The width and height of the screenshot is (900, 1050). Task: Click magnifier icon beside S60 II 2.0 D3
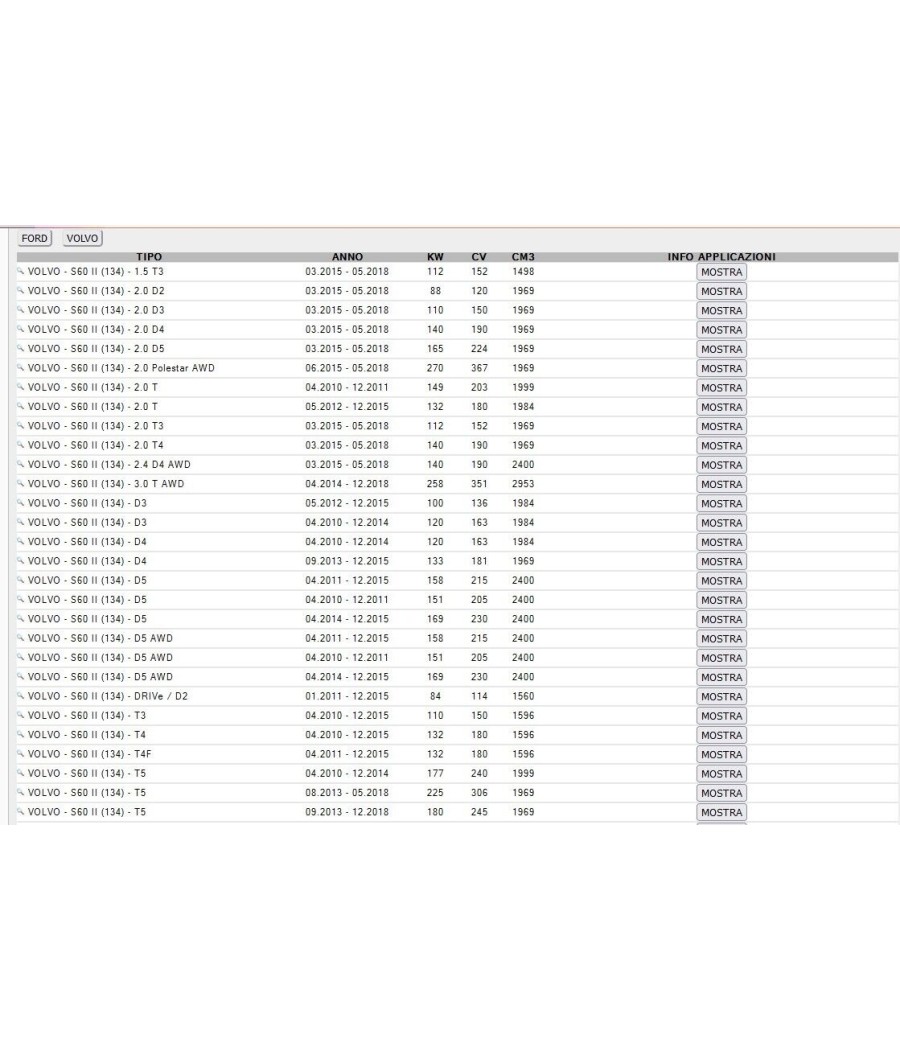[21, 309]
